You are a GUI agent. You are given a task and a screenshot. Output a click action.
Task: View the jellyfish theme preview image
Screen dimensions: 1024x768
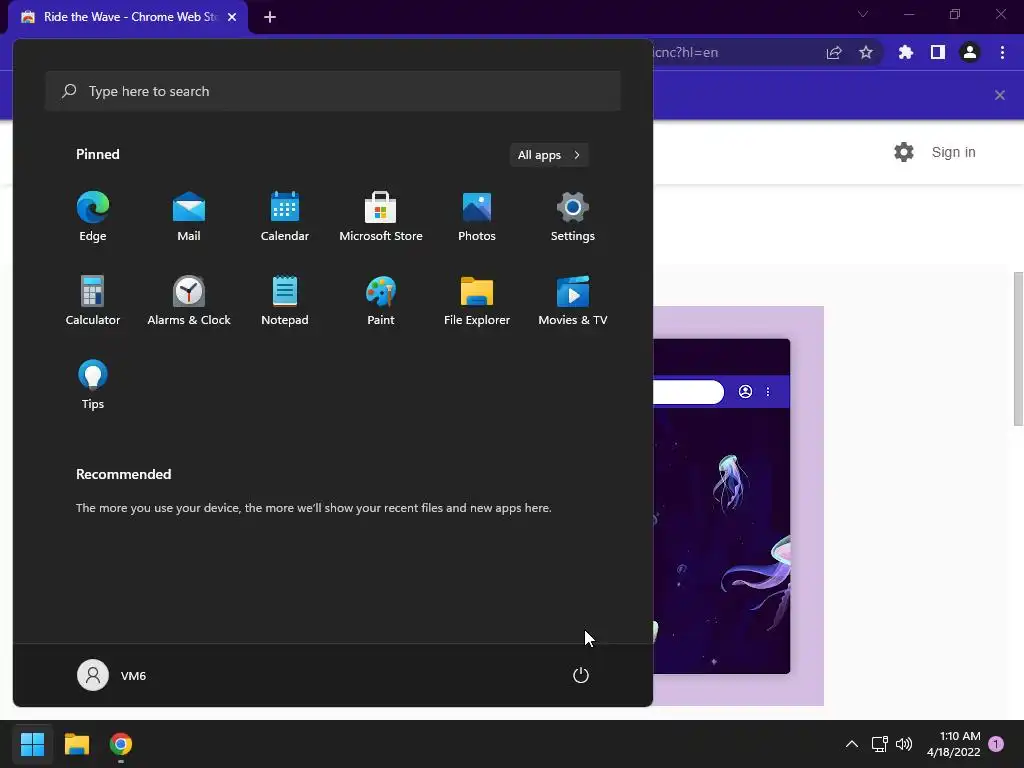739,506
